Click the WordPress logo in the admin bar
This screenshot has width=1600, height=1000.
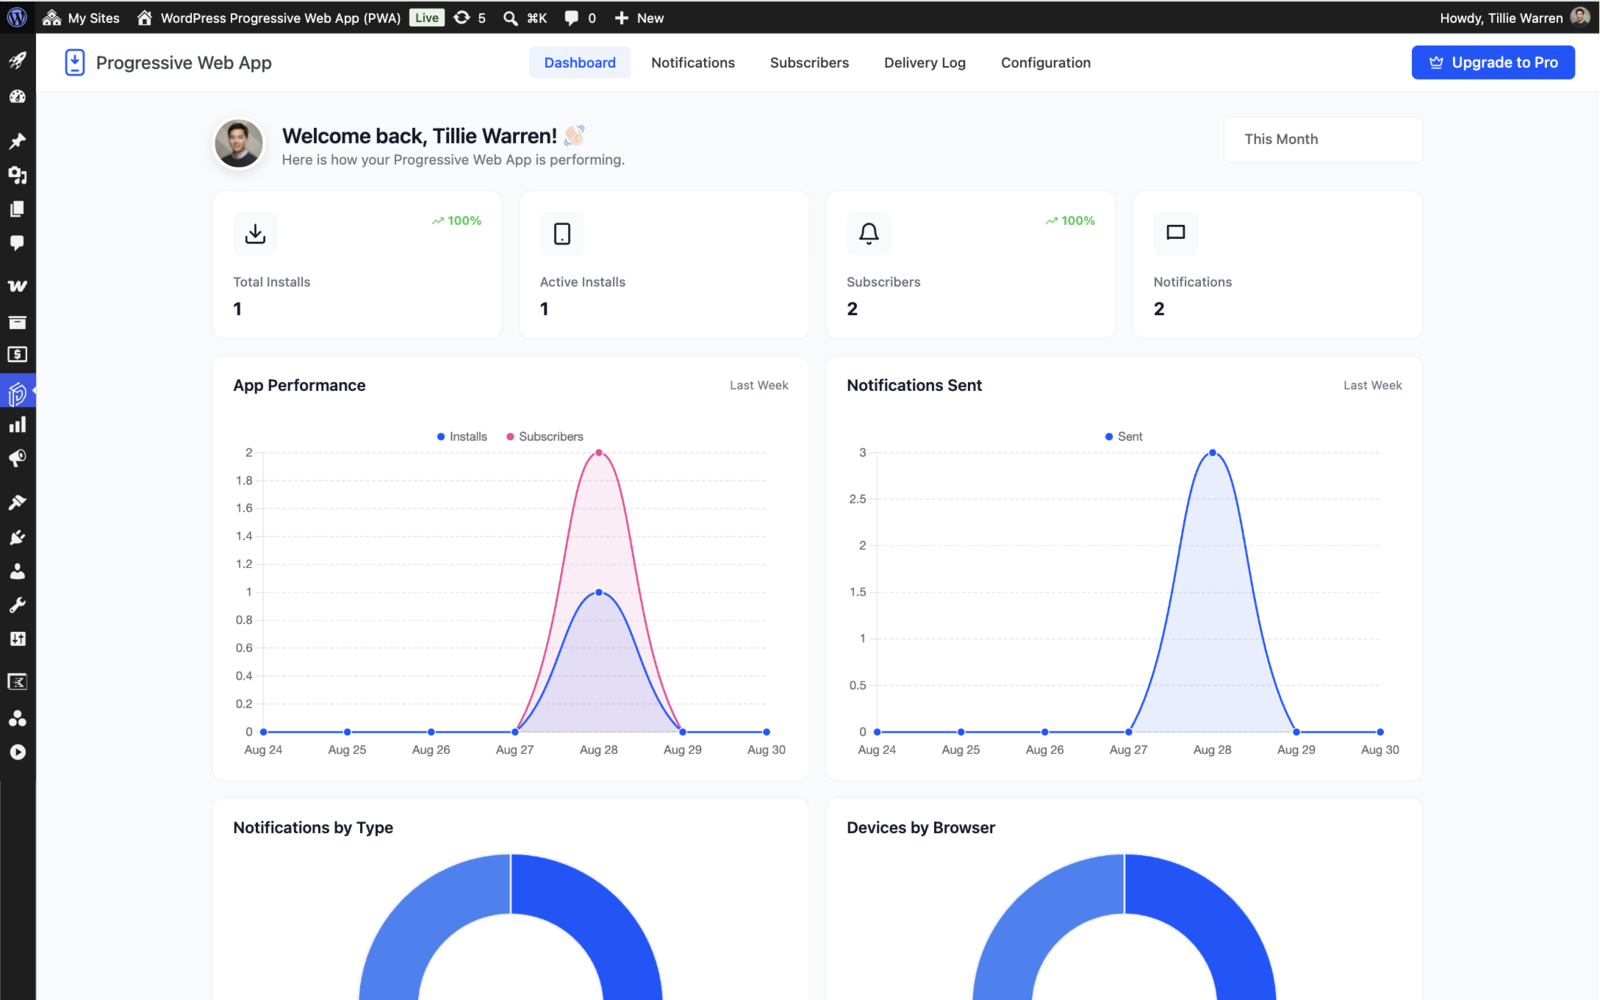point(17,17)
